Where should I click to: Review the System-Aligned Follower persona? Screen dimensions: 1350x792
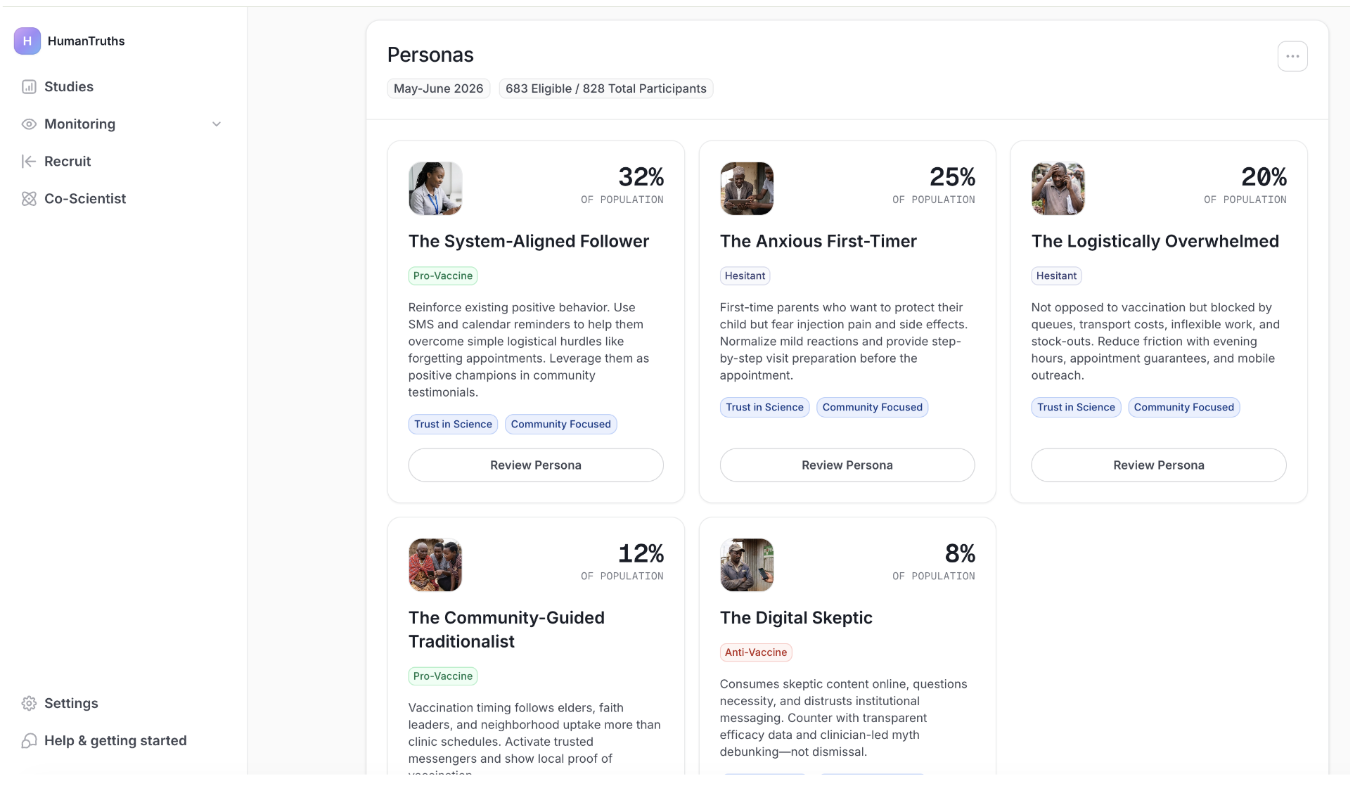535,465
